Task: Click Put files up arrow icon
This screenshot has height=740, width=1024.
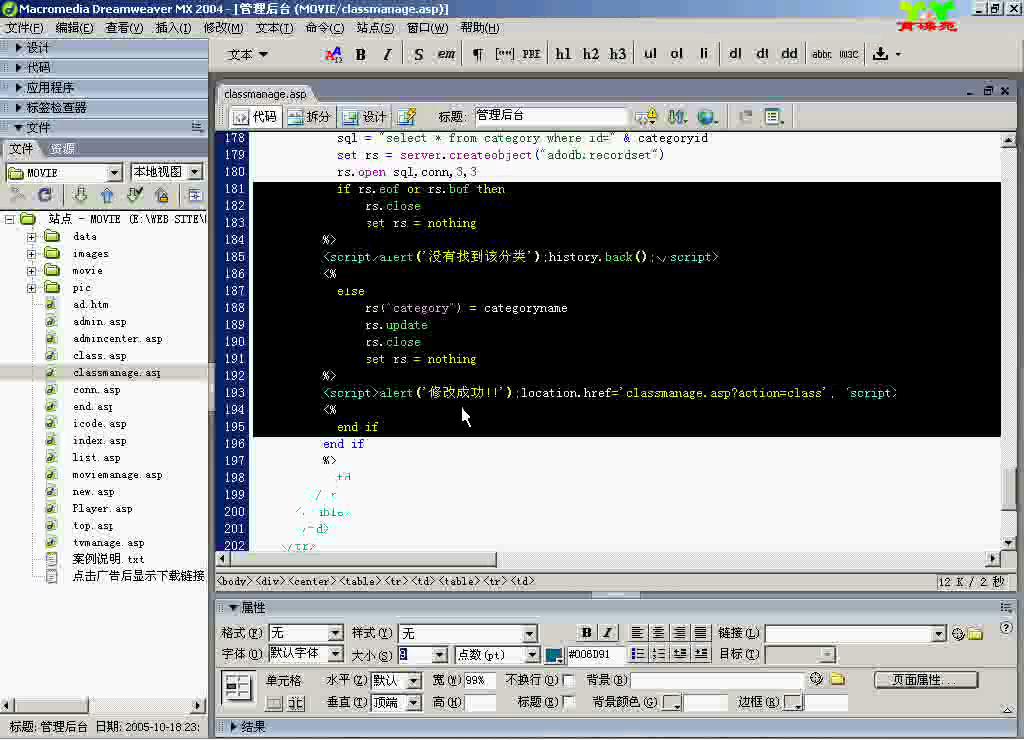Action: click(x=107, y=195)
